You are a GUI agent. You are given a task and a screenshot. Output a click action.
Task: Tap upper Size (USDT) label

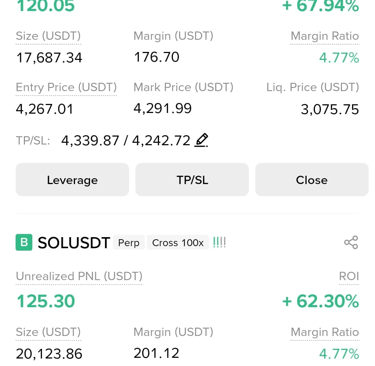48,36
